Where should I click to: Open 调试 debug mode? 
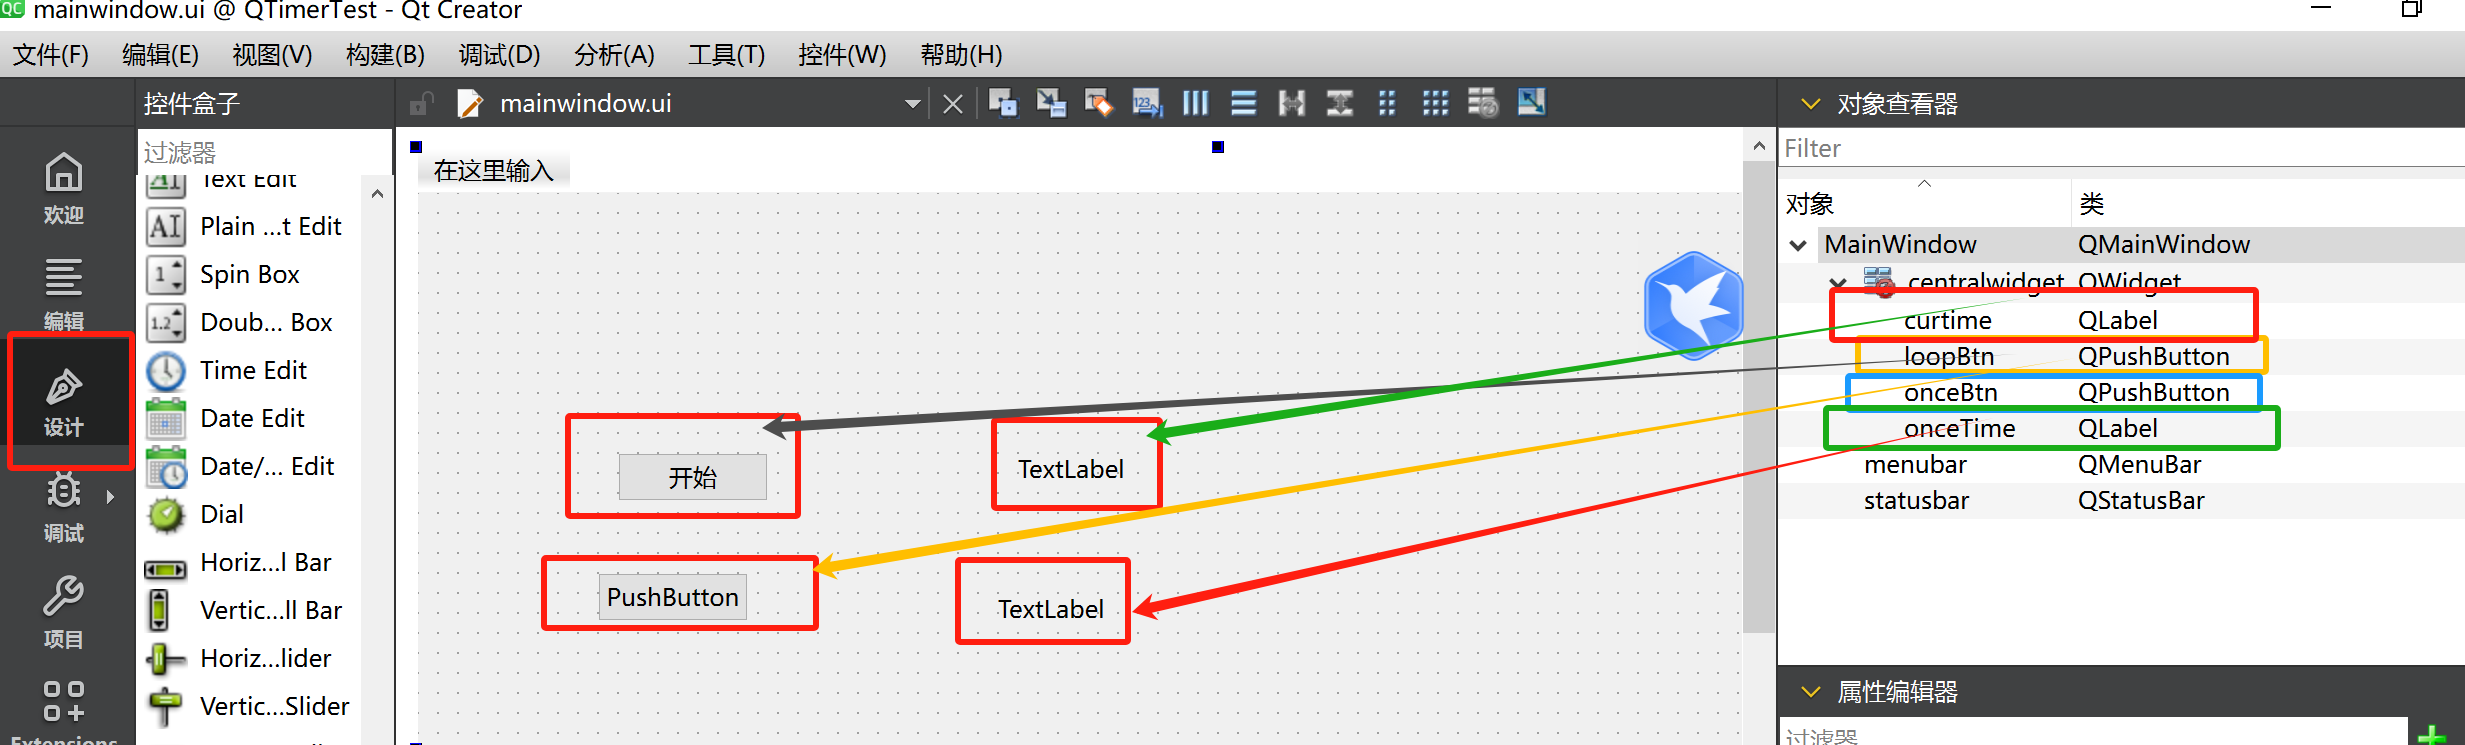click(x=64, y=506)
